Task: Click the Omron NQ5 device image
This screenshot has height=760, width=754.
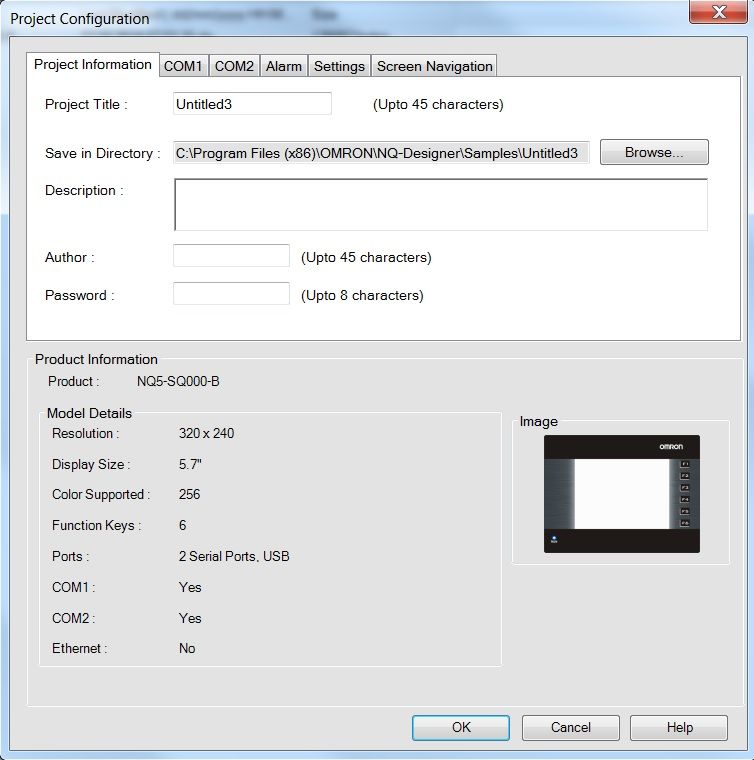Action: [x=622, y=494]
